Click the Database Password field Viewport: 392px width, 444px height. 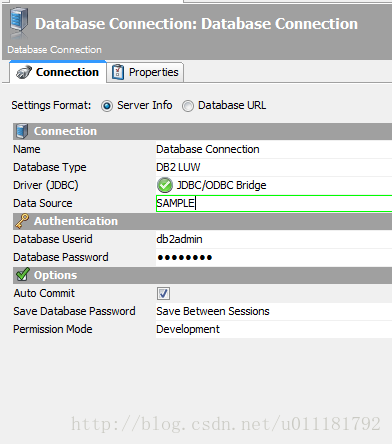(x=274, y=257)
